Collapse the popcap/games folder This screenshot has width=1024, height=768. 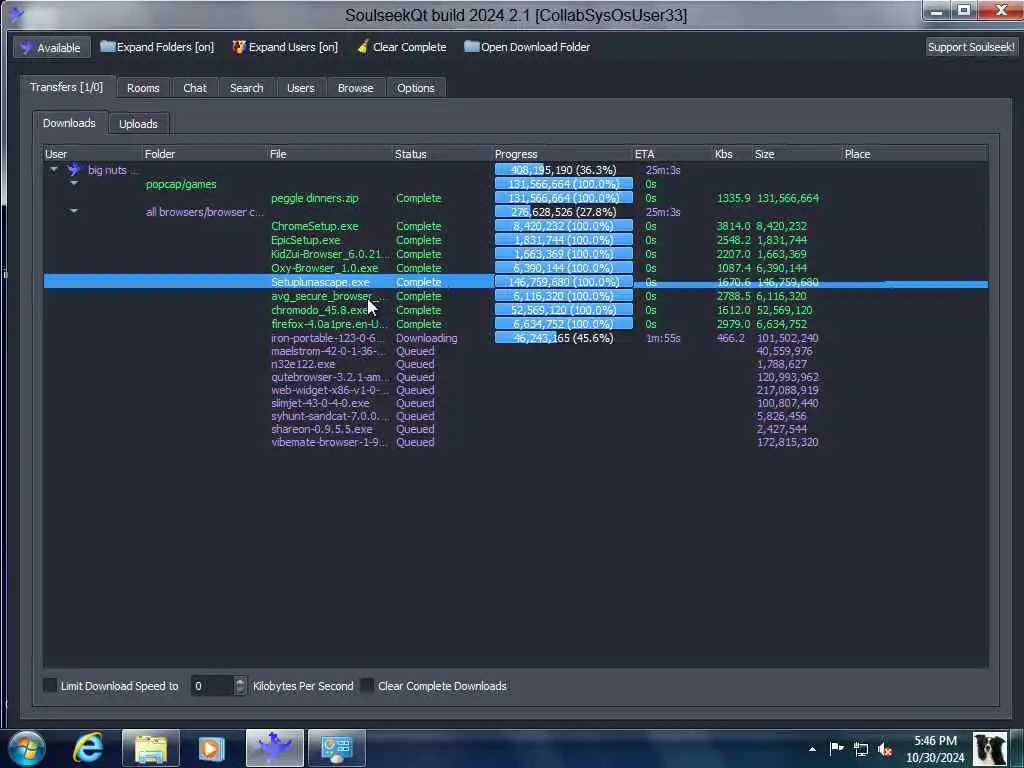[x=74, y=184]
